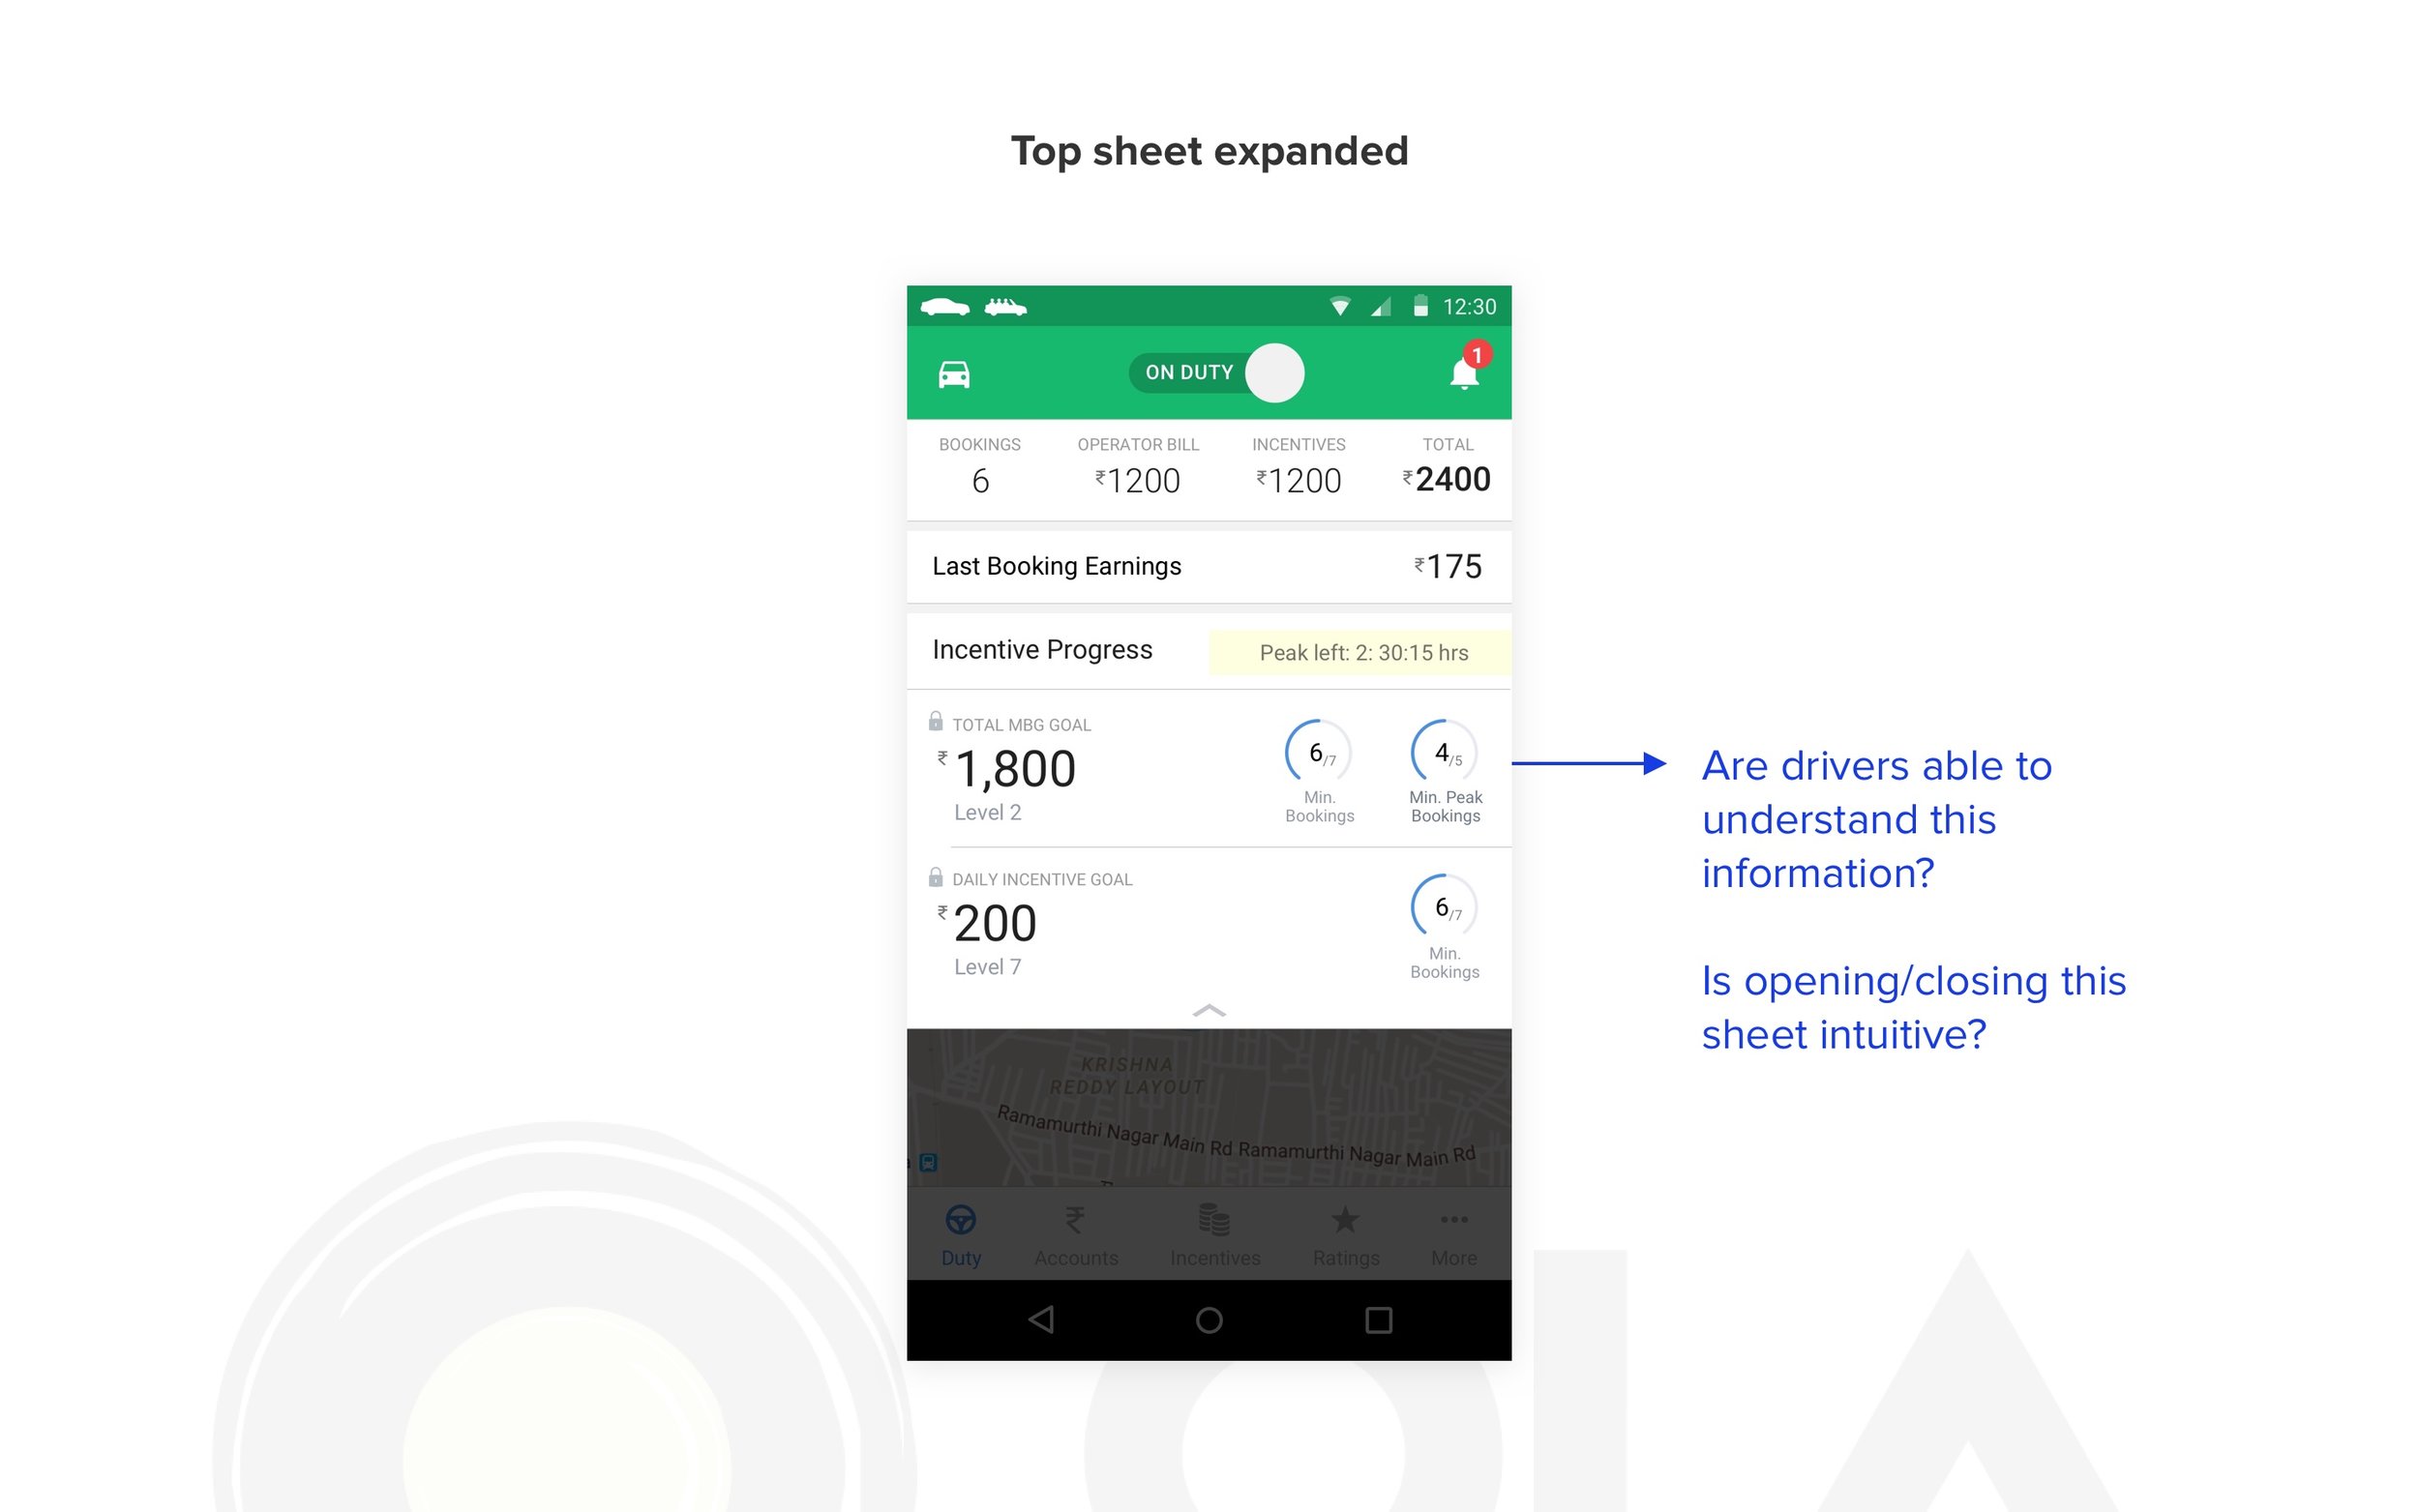Tap the car icon in the green header
Screen dimensions: 2419x1512
[x=953, y=374]
